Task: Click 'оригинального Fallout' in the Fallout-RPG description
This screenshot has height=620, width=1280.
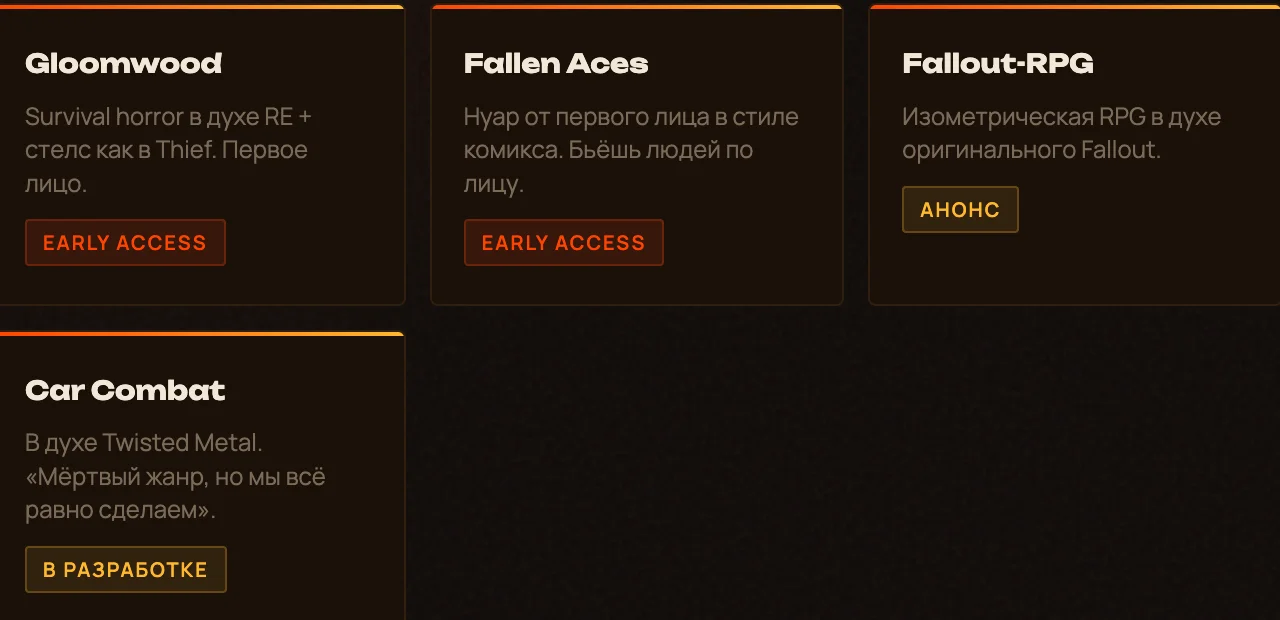Action: pyautogui.click(x=1030, y=151)
